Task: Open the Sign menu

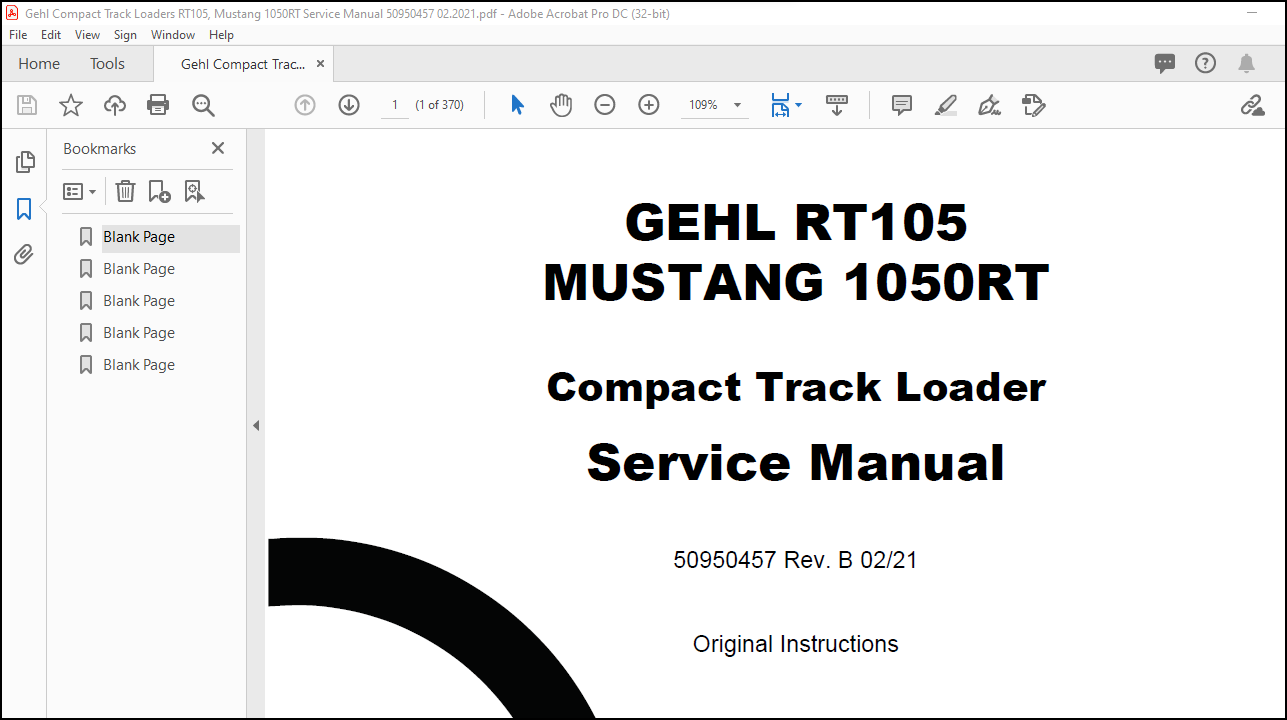Action: click(x=125, y=35)
